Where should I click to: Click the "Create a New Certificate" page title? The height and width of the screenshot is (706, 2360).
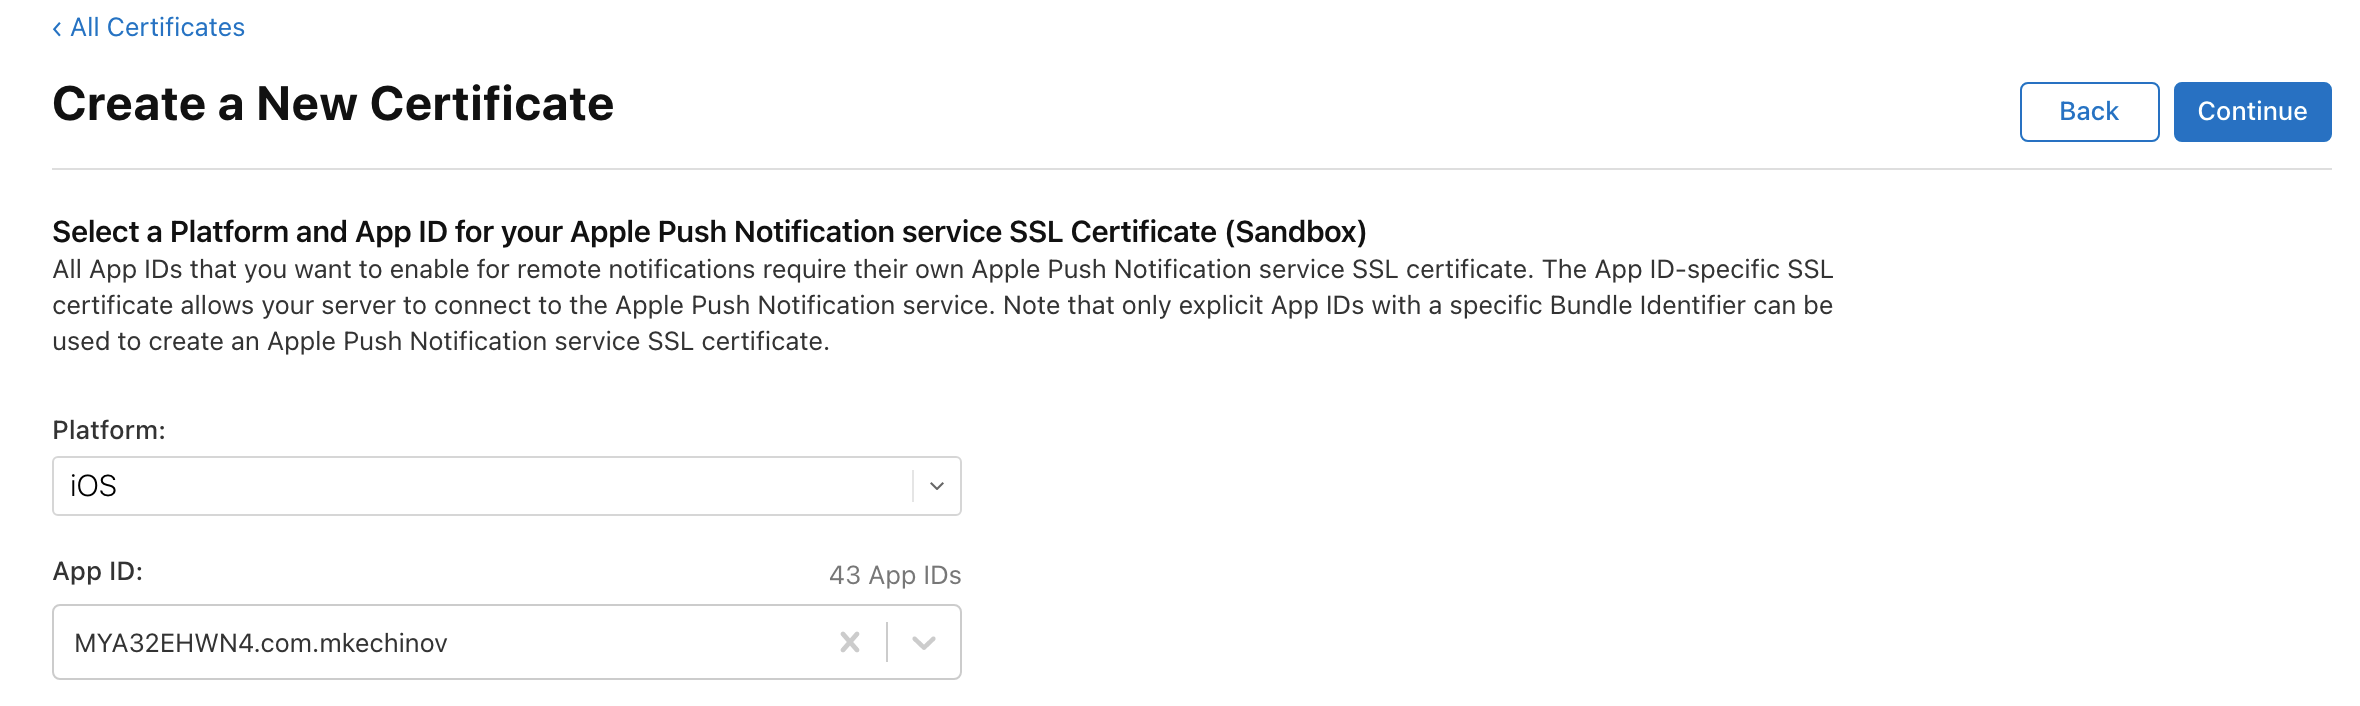coord(333,104)
